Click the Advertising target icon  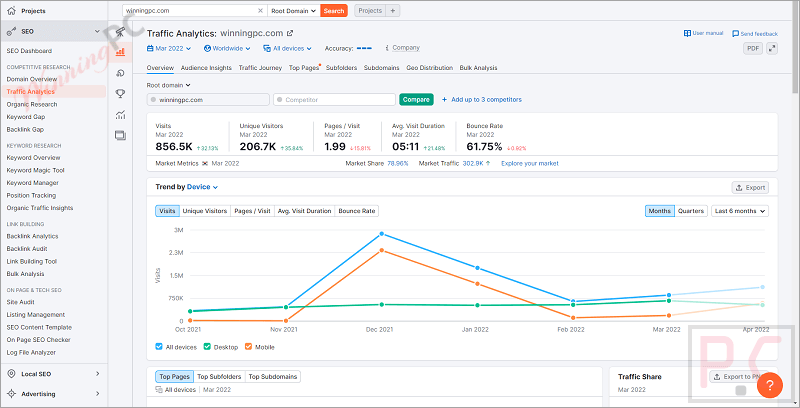pos(11,394)
